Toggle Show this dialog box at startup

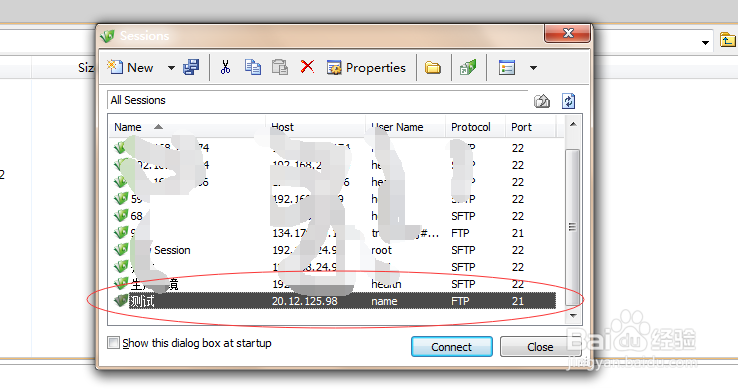click(x=113, y=343)
